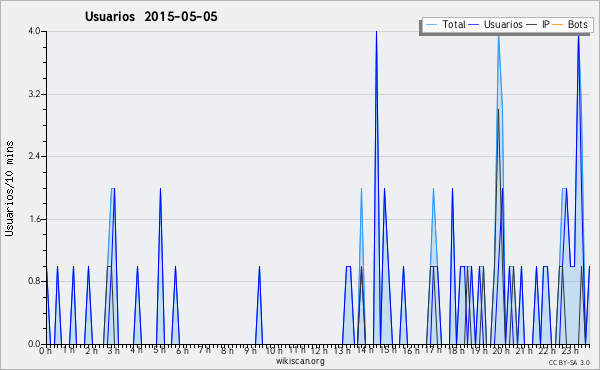
Task: Click the y-axis label 'Usuarios/10 mins'
Action: coord(9,188)
